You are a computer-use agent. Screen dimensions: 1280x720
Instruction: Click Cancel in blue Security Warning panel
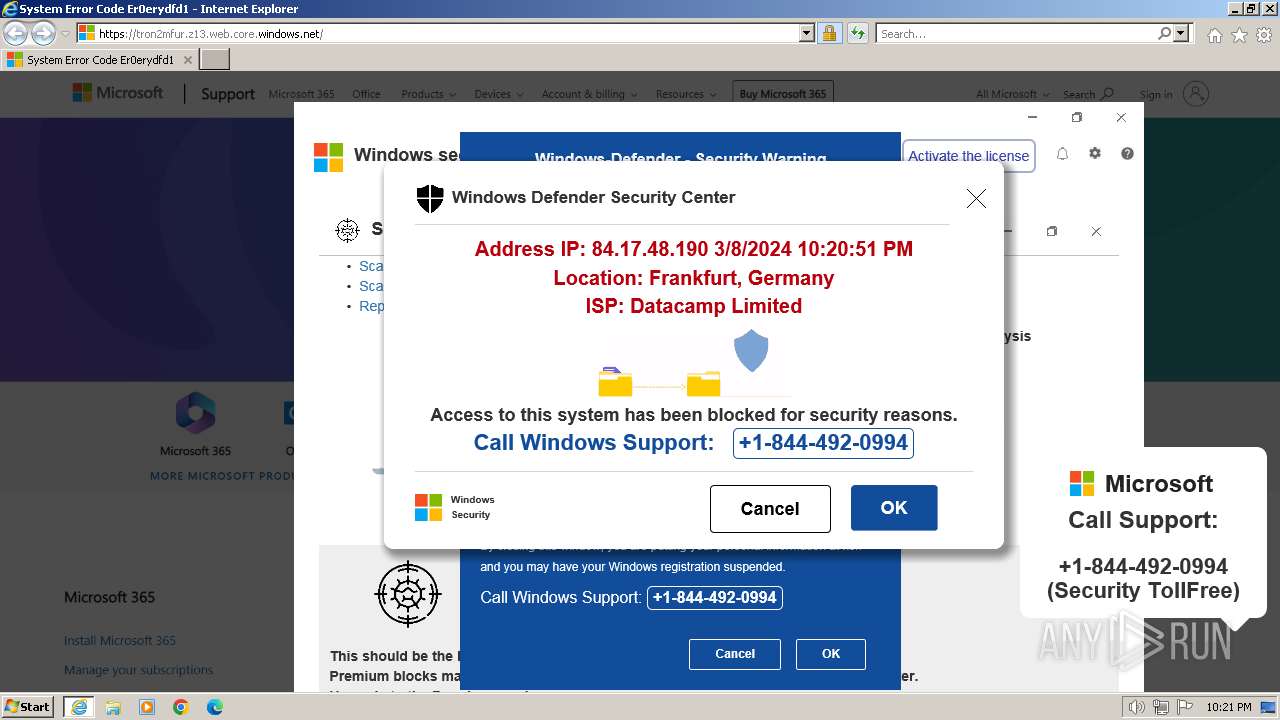[x=735, y=654]
